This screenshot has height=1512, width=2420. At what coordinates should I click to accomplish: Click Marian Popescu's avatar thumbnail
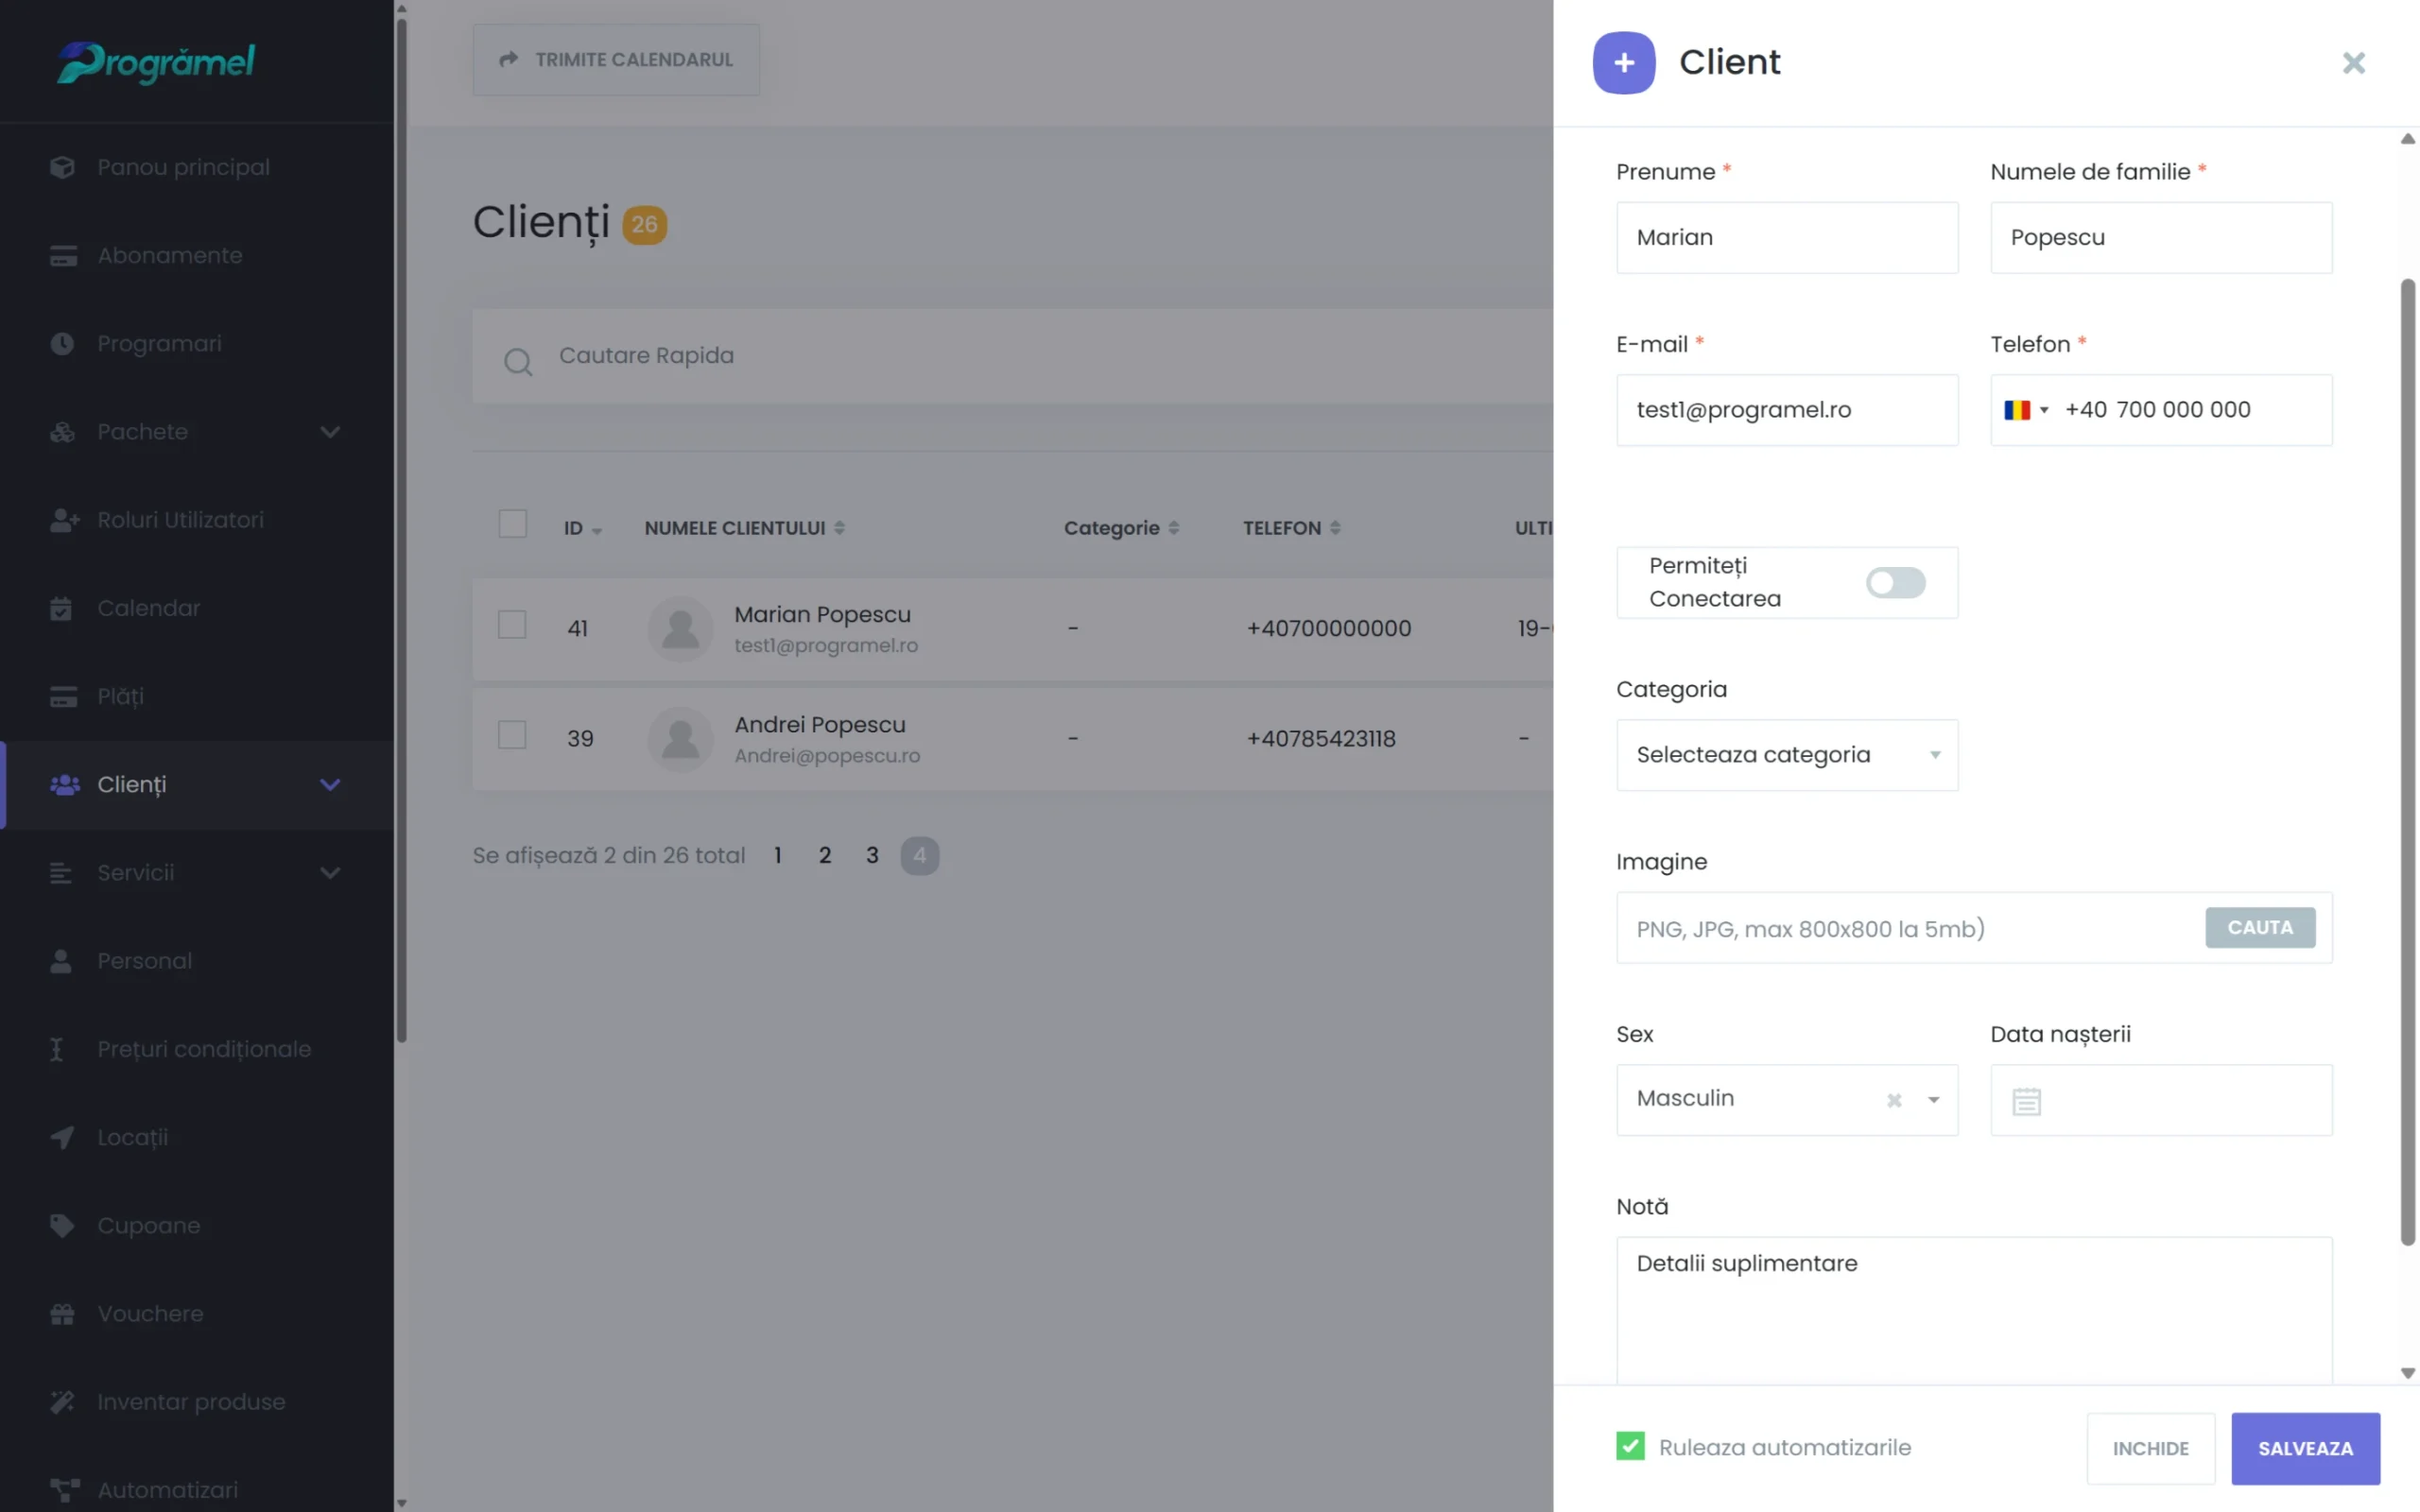tap(680, 629)
